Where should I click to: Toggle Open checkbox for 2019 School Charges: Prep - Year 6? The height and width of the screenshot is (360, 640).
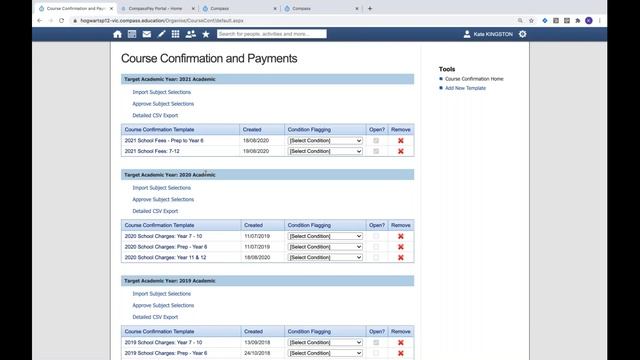coord(376,353)
